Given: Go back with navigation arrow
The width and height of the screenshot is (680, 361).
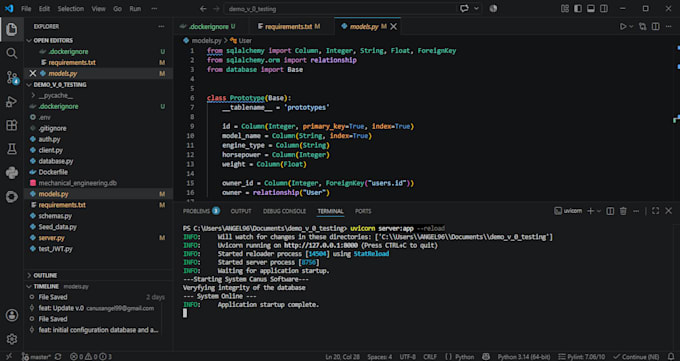Looking at the screenshot, I should click(x=203, y=9).
